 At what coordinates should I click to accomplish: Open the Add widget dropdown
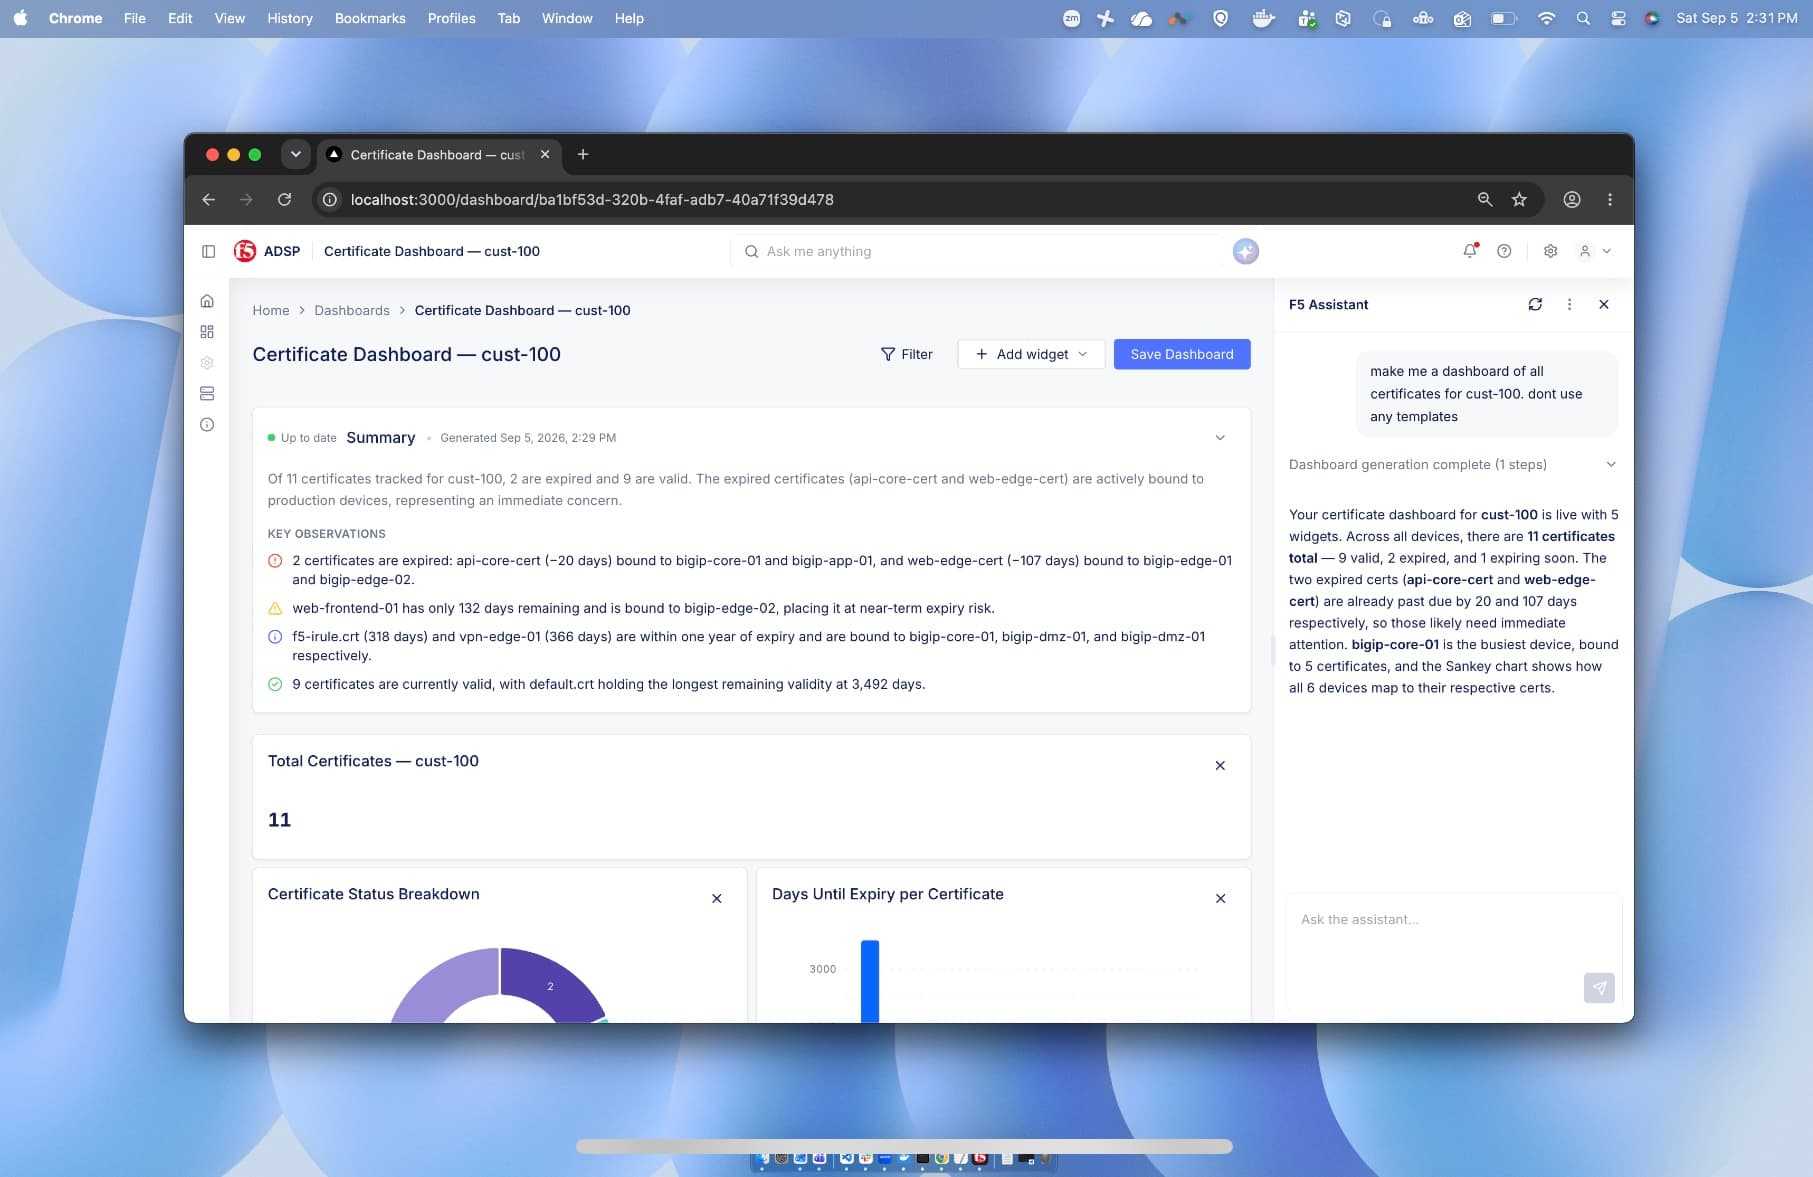[x=1031, y=354]
